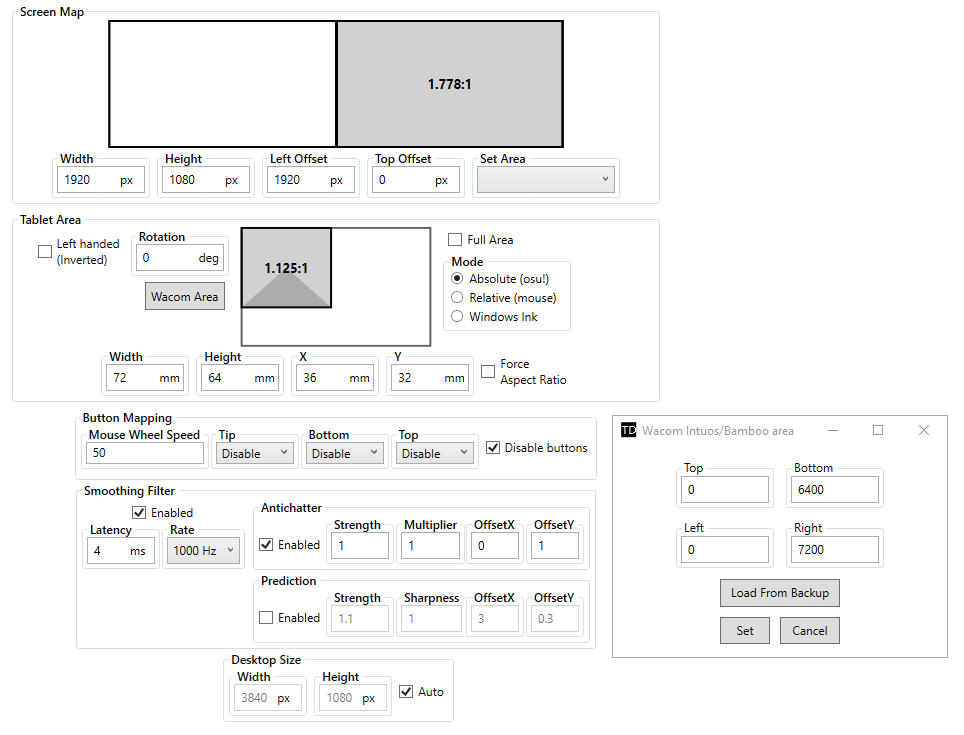This screenshot has width=964, height=735.
Task: Maximize the Wacom Intuos/Bamboo area dialog
Action: (878, 430)
